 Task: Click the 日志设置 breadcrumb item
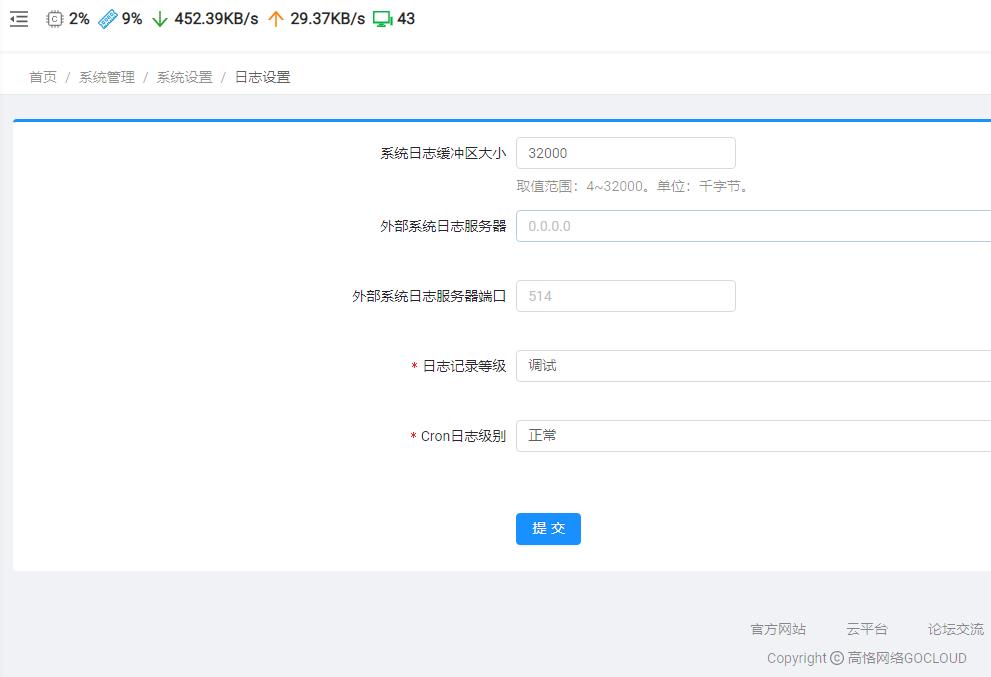click(263, 77)
